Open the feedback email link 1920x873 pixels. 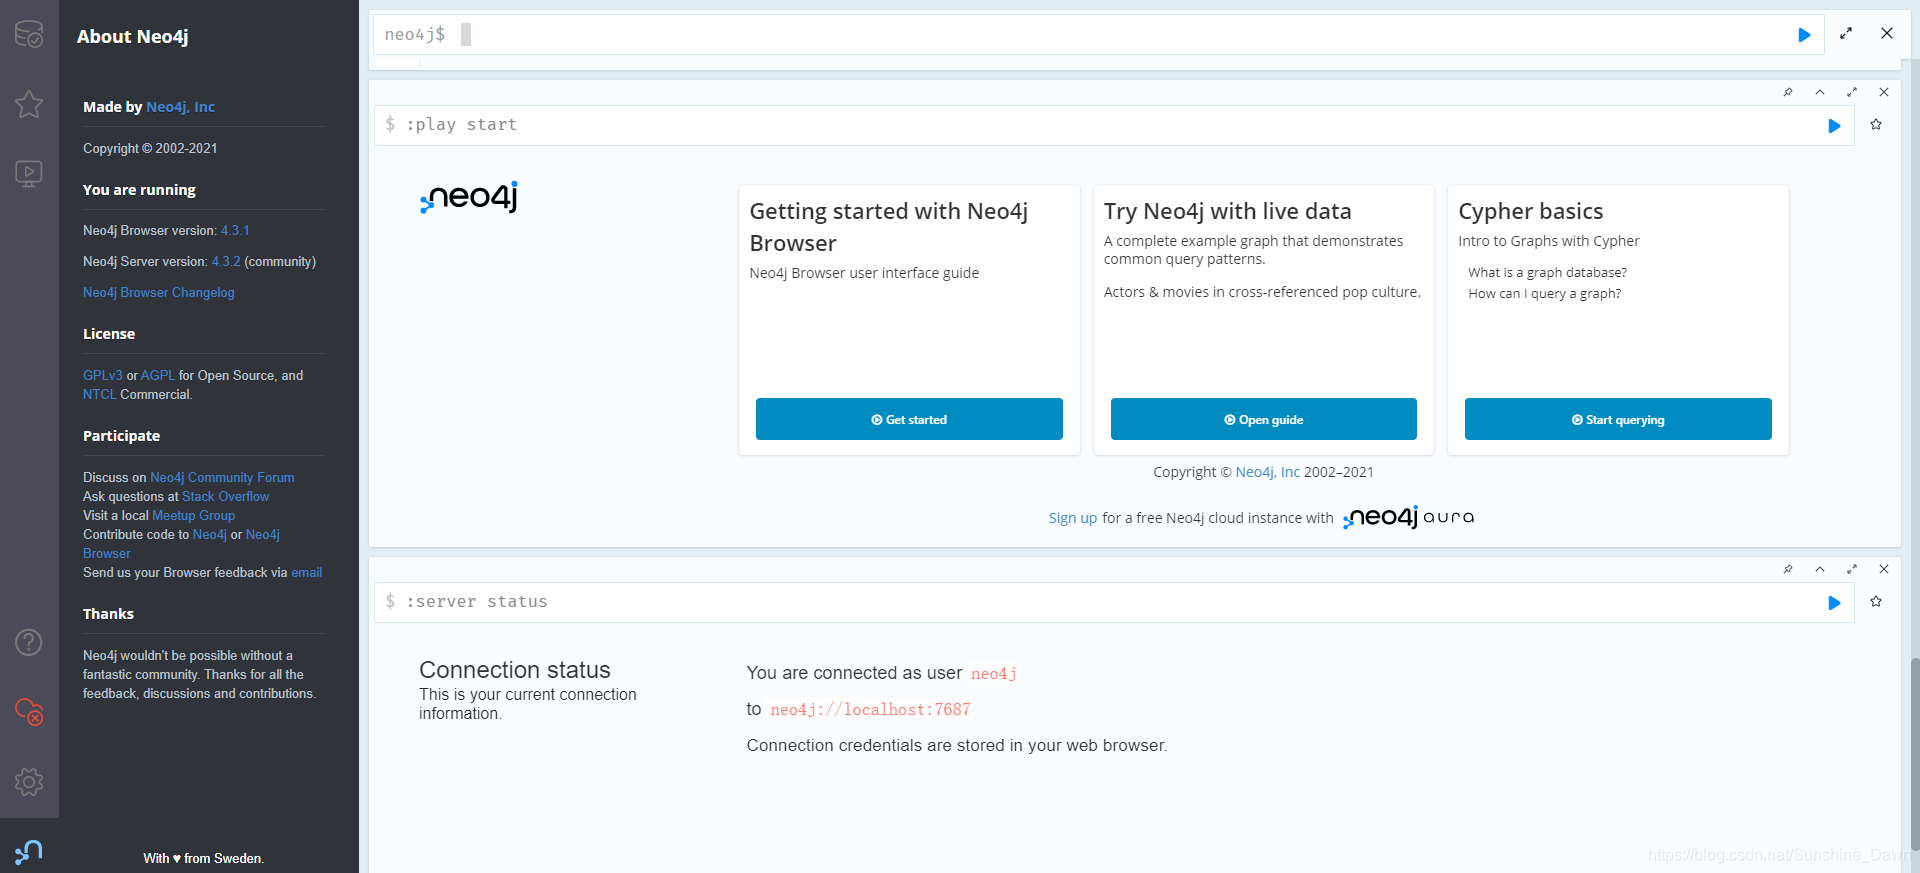[x=307, y=573]
